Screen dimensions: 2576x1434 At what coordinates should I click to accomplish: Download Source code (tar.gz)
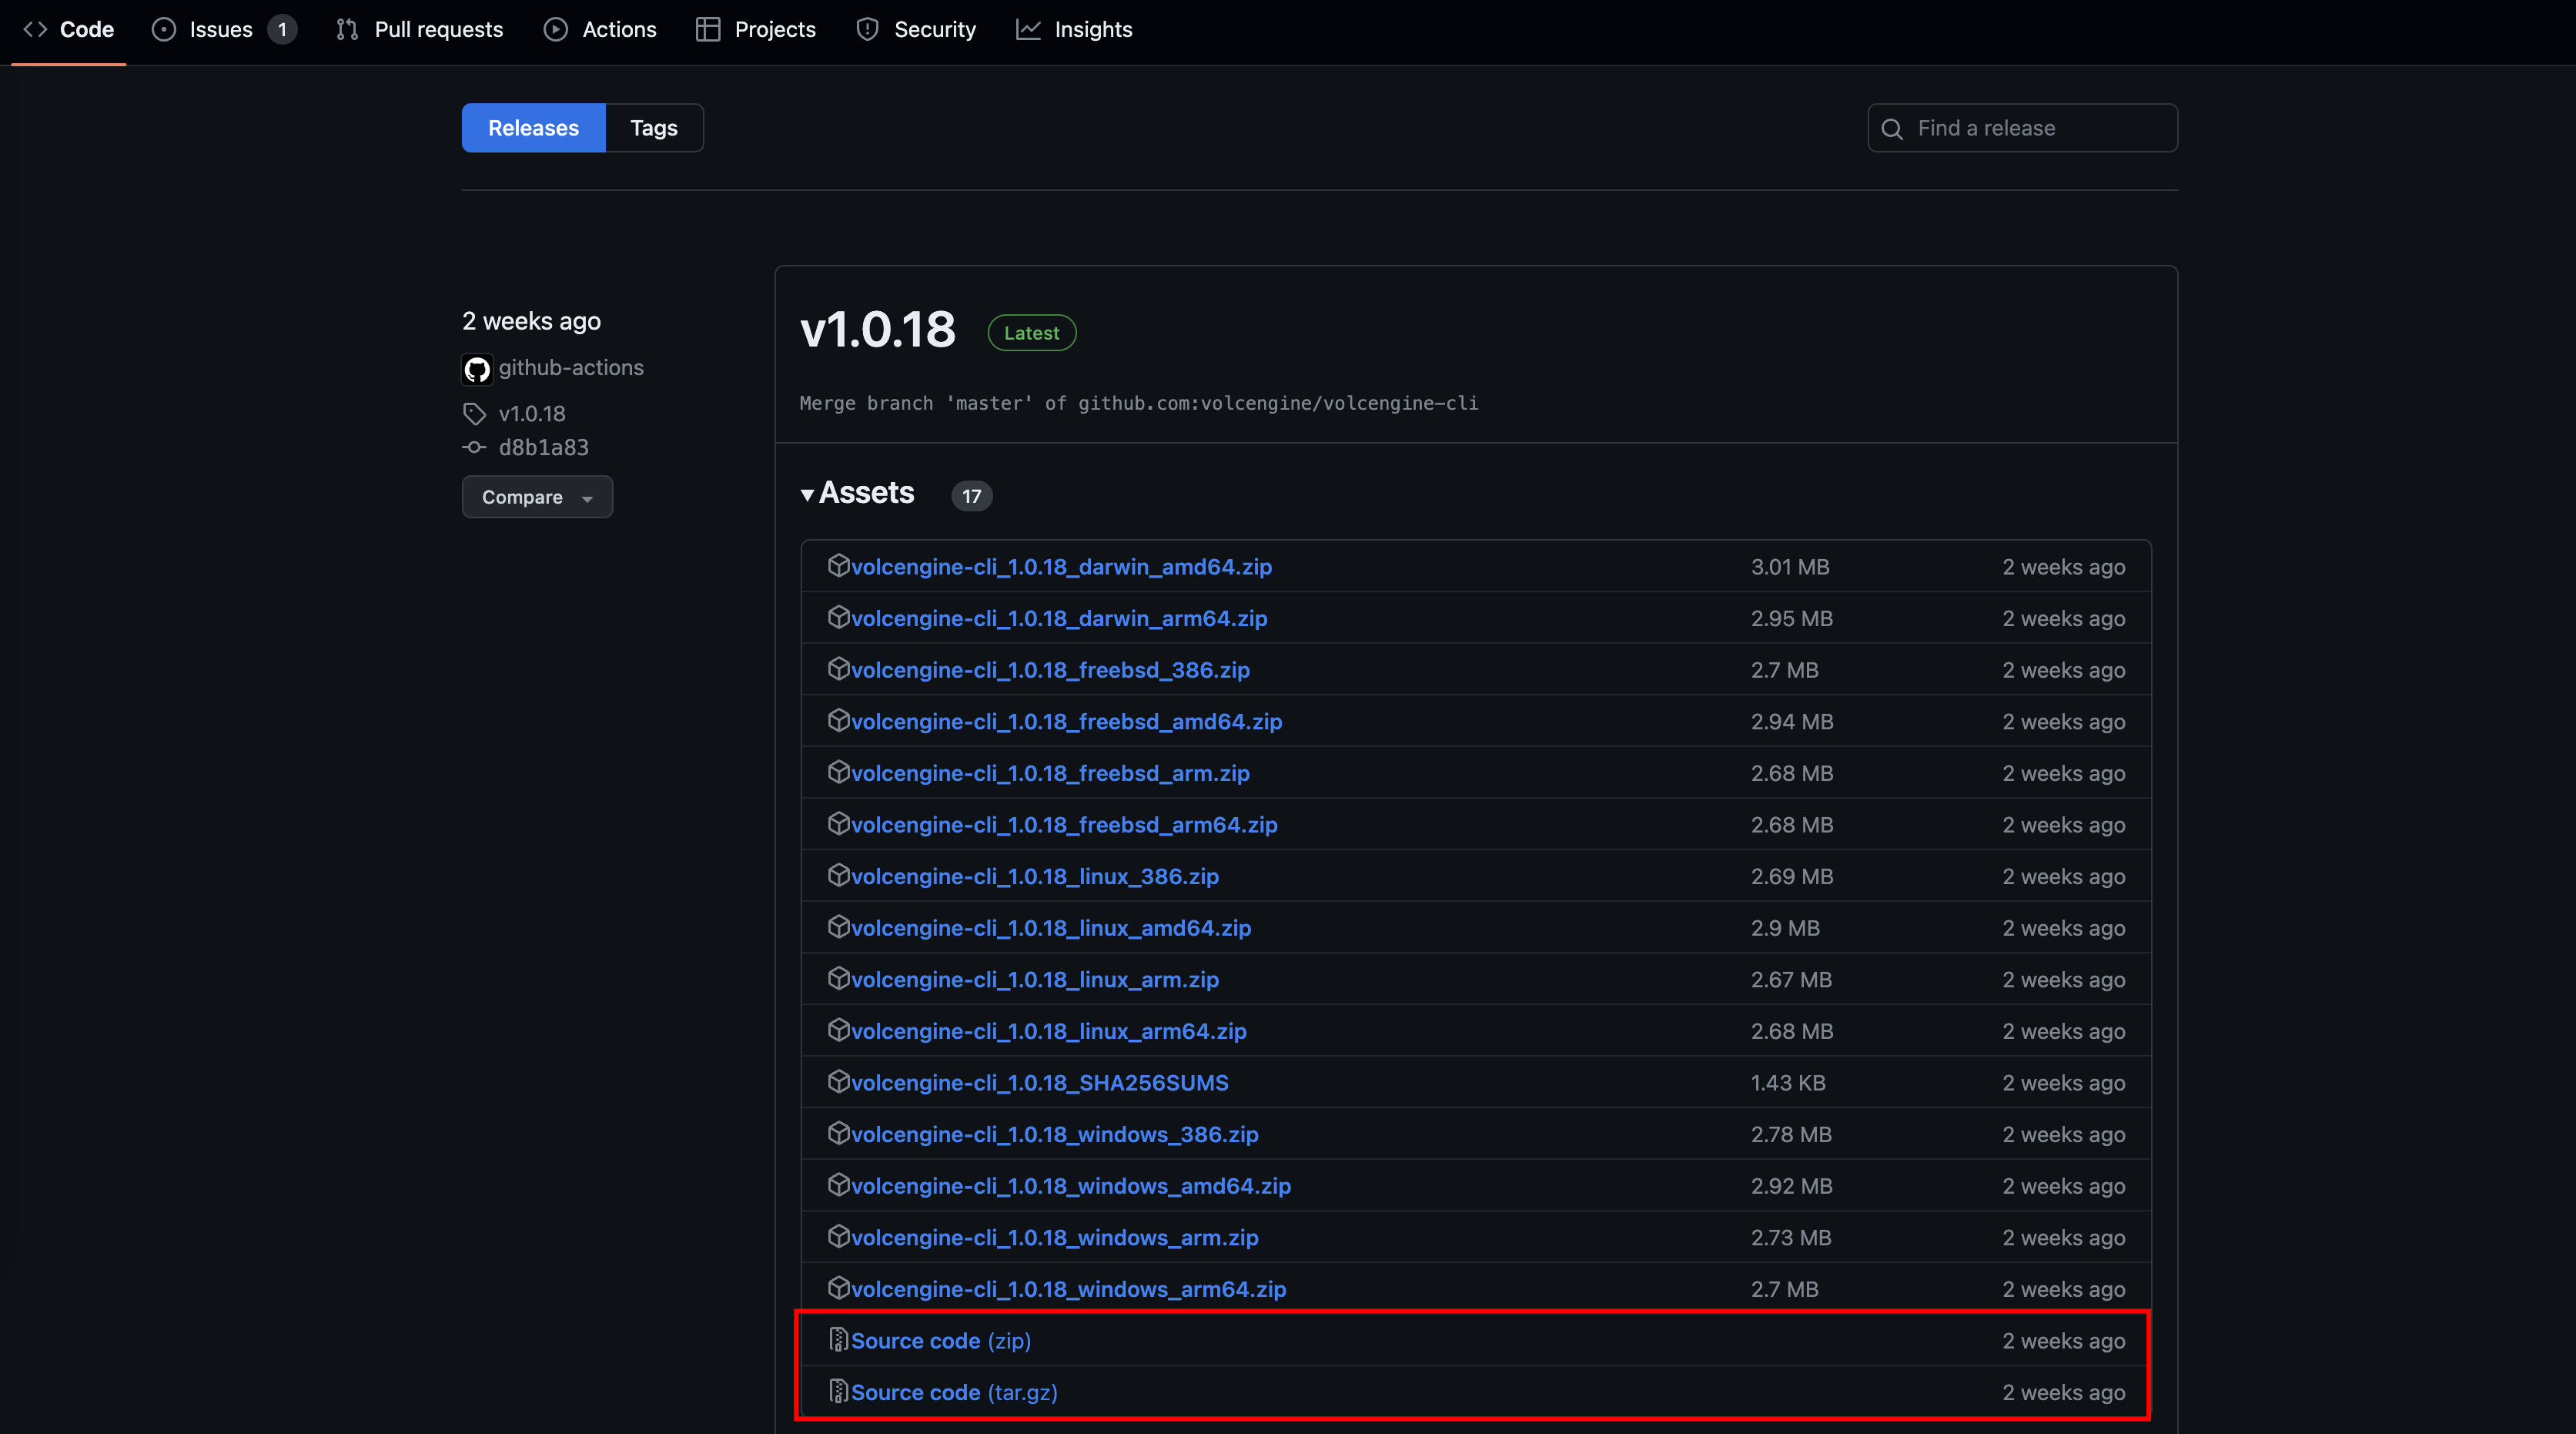[x=954, y=1393]
